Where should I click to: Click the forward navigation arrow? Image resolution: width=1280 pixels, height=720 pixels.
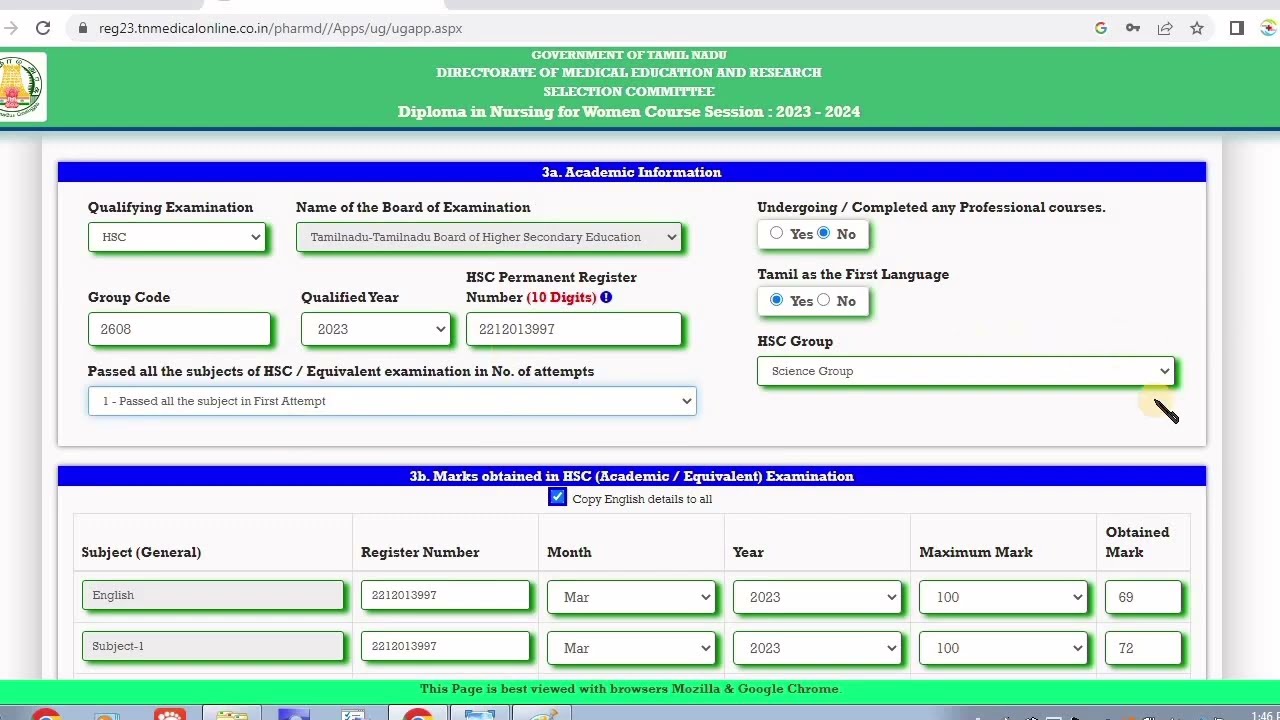pos(10,28)
